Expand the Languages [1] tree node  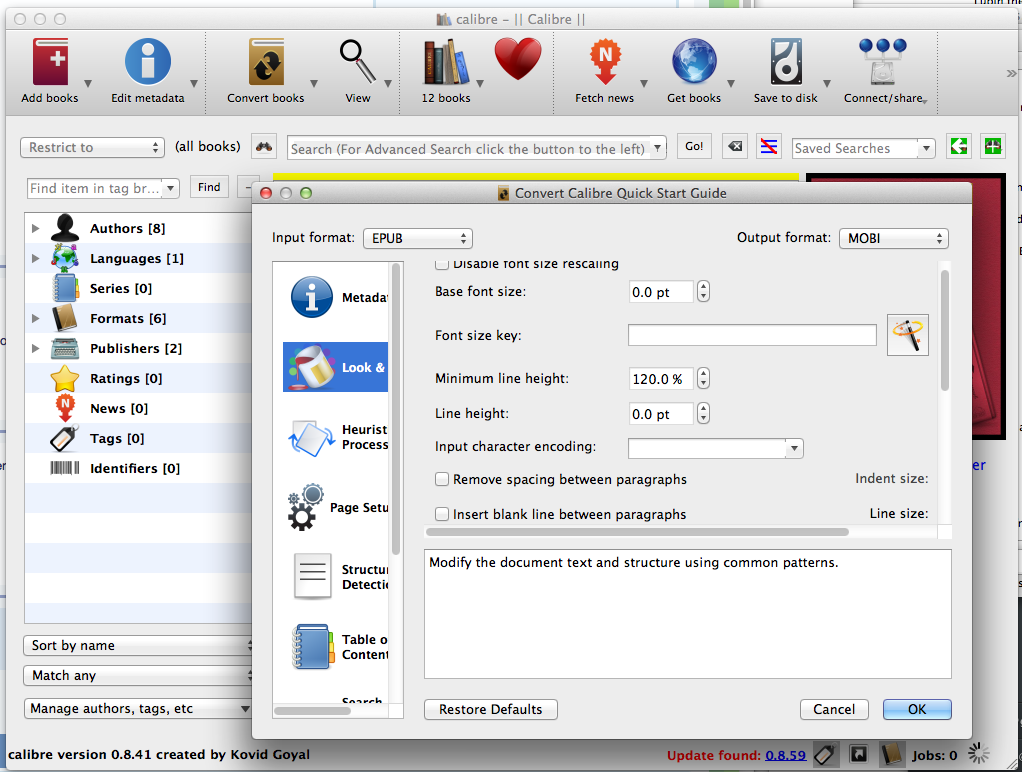(36, 258)
